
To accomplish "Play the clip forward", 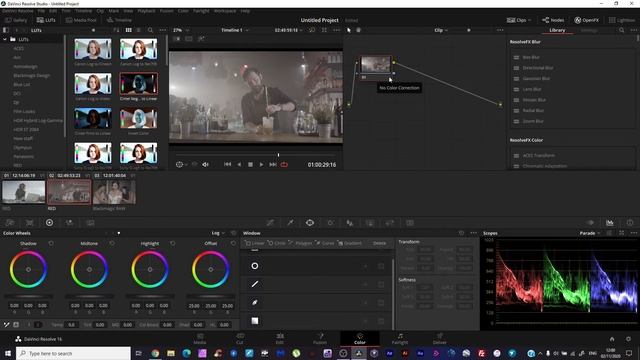I will coord(262,164).
